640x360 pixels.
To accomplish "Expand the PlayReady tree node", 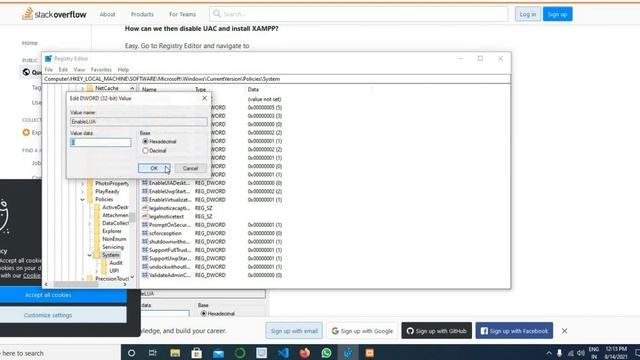I will click(82, 191).
